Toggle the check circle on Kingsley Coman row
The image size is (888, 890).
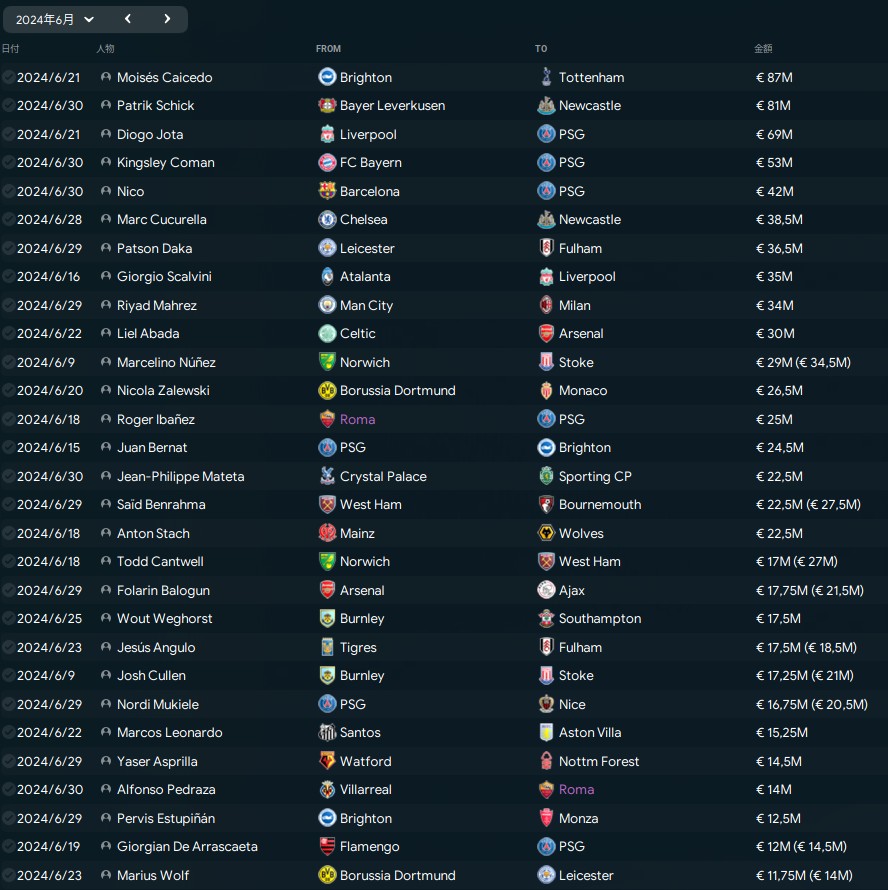[x=9, y=162]
